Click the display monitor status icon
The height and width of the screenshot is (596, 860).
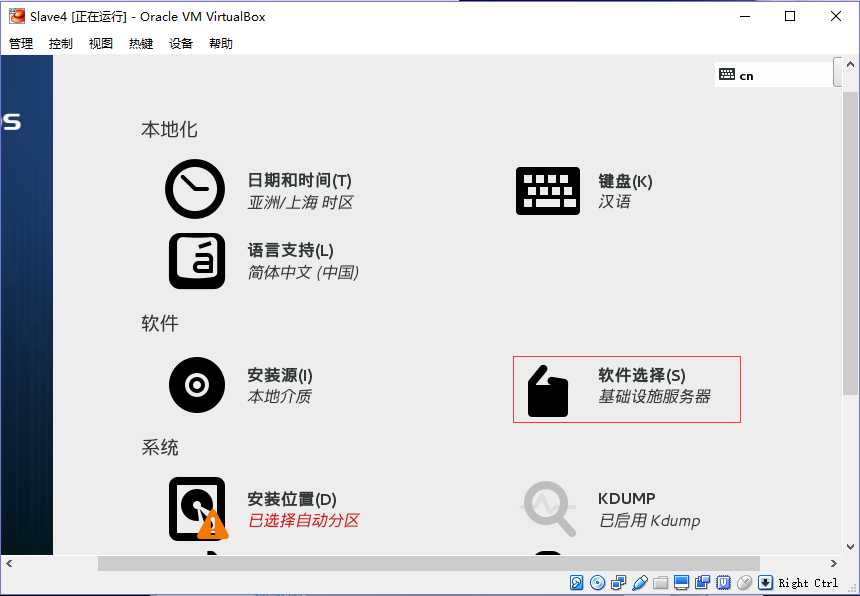[x=681, y=582]
